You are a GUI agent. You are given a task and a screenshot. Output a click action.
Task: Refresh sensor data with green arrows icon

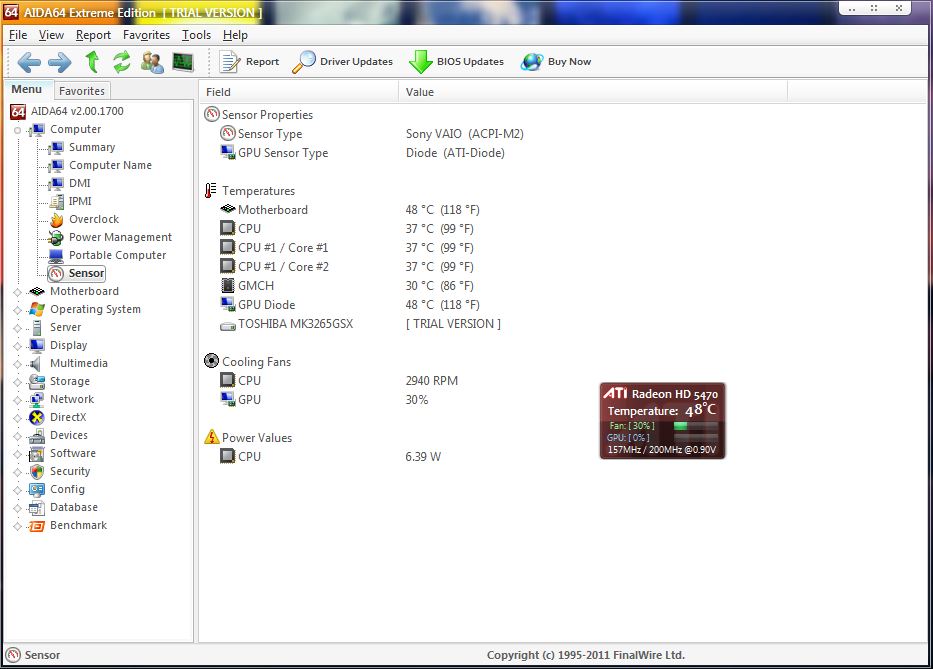(x=122, y=62)
